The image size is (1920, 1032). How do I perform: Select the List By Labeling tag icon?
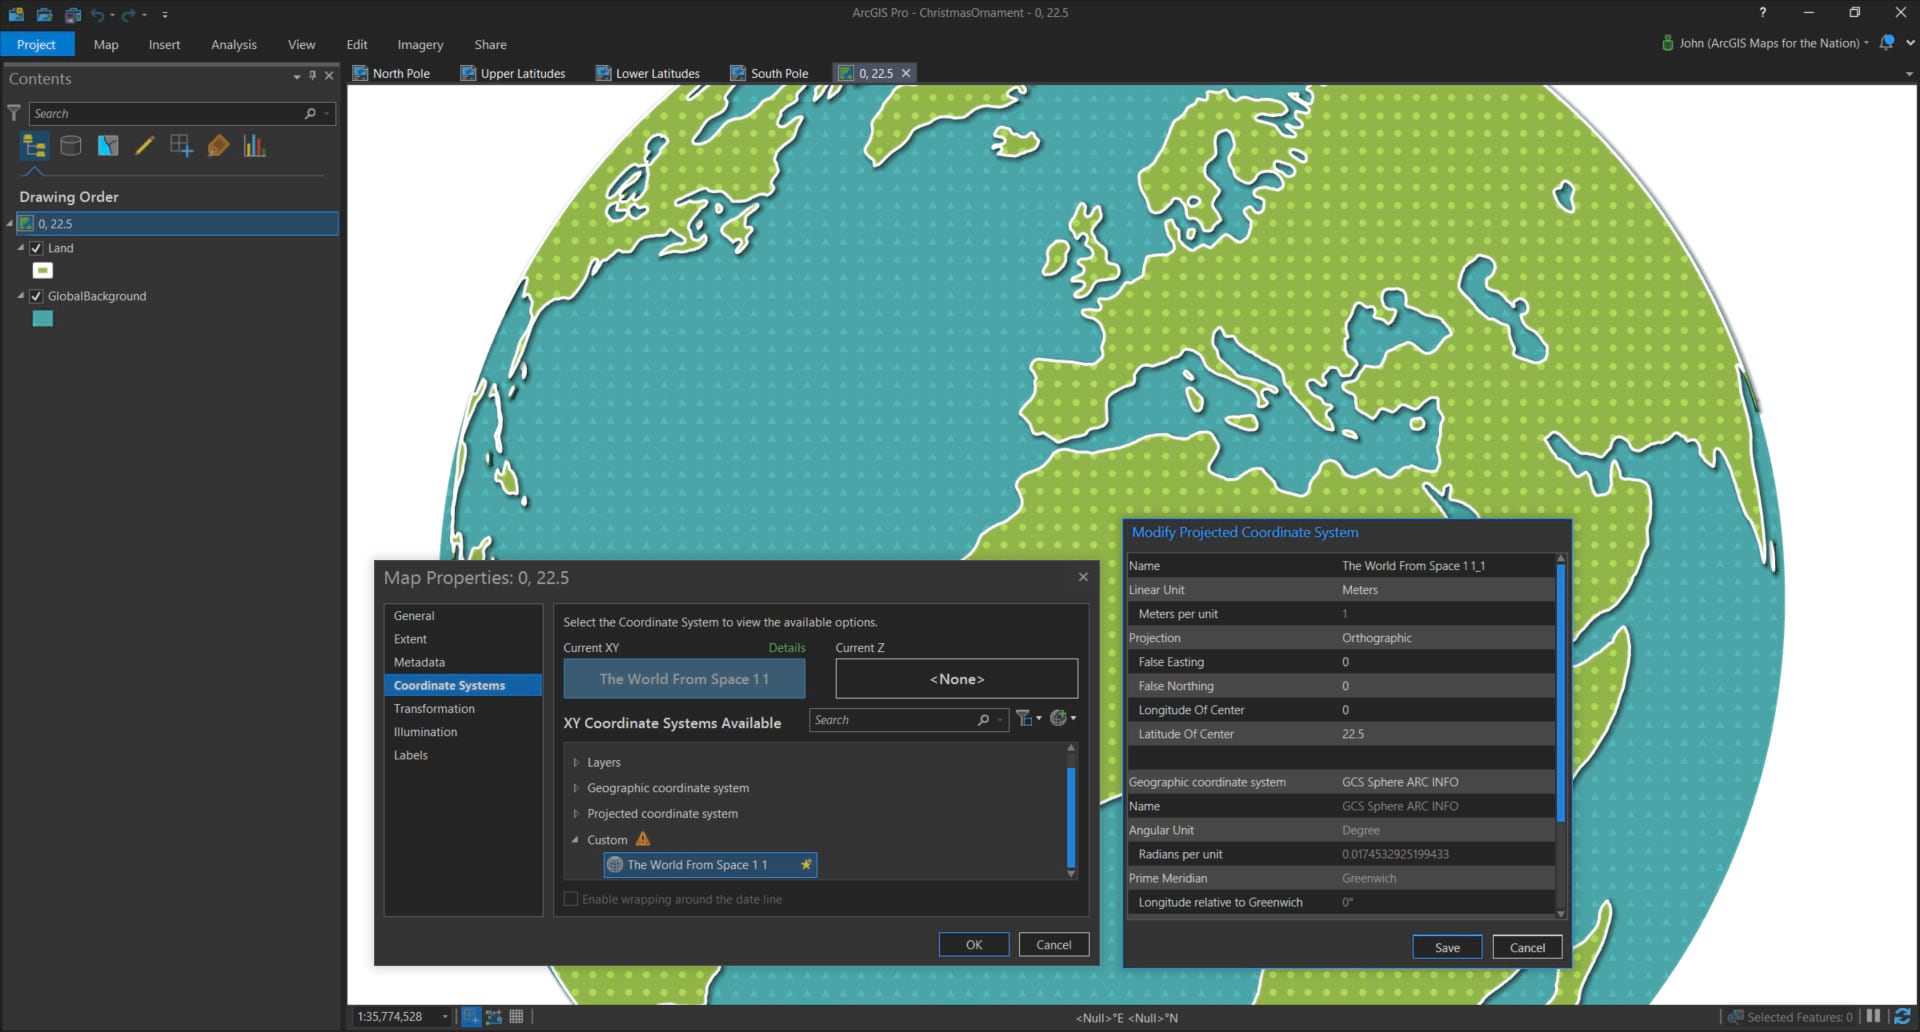[218, 146]
